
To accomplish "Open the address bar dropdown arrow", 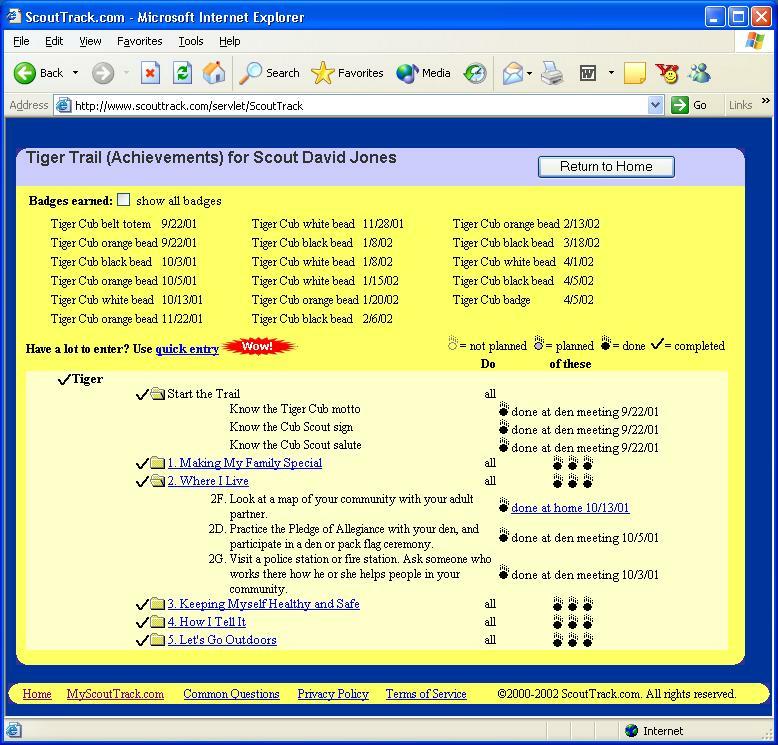I will pyautogui.click(x=655, y=105).
